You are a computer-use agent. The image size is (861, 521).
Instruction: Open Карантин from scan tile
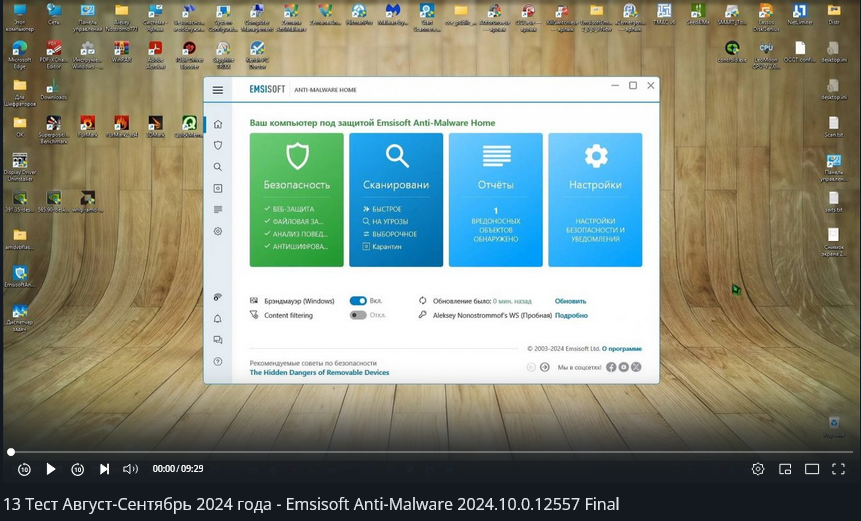click(x=382, y=247)
